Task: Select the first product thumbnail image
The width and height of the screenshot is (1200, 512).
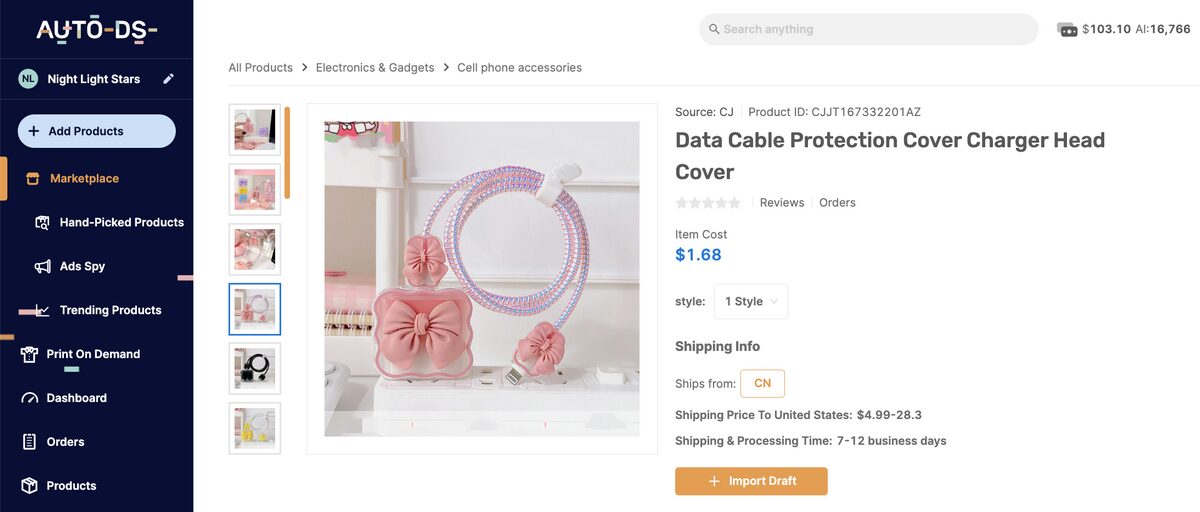Action: click(x=254, y=130)
